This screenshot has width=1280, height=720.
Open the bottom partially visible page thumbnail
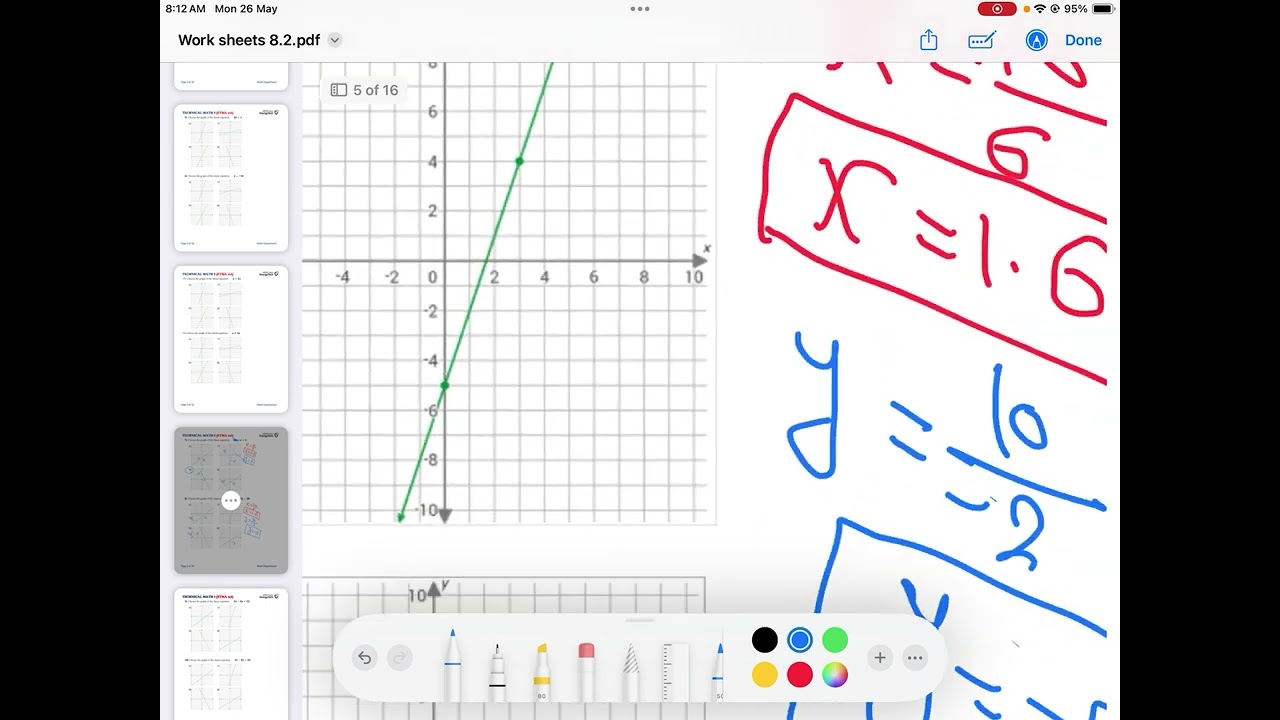click(x=231, y=654)
